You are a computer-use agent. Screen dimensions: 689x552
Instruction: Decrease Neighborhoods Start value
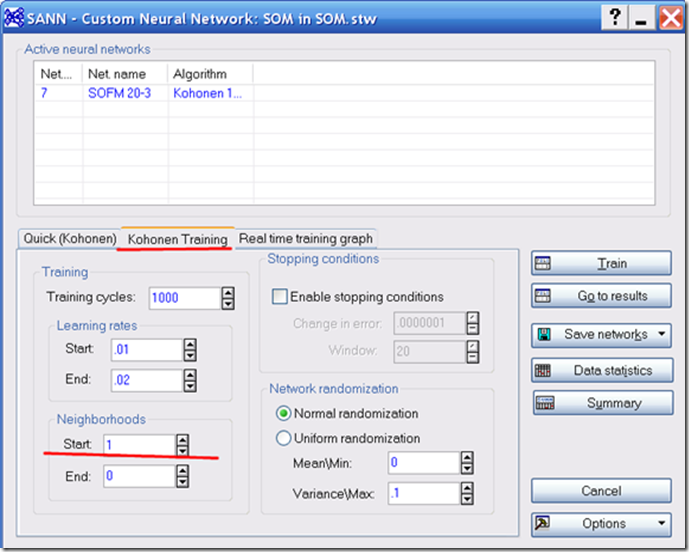182,451
